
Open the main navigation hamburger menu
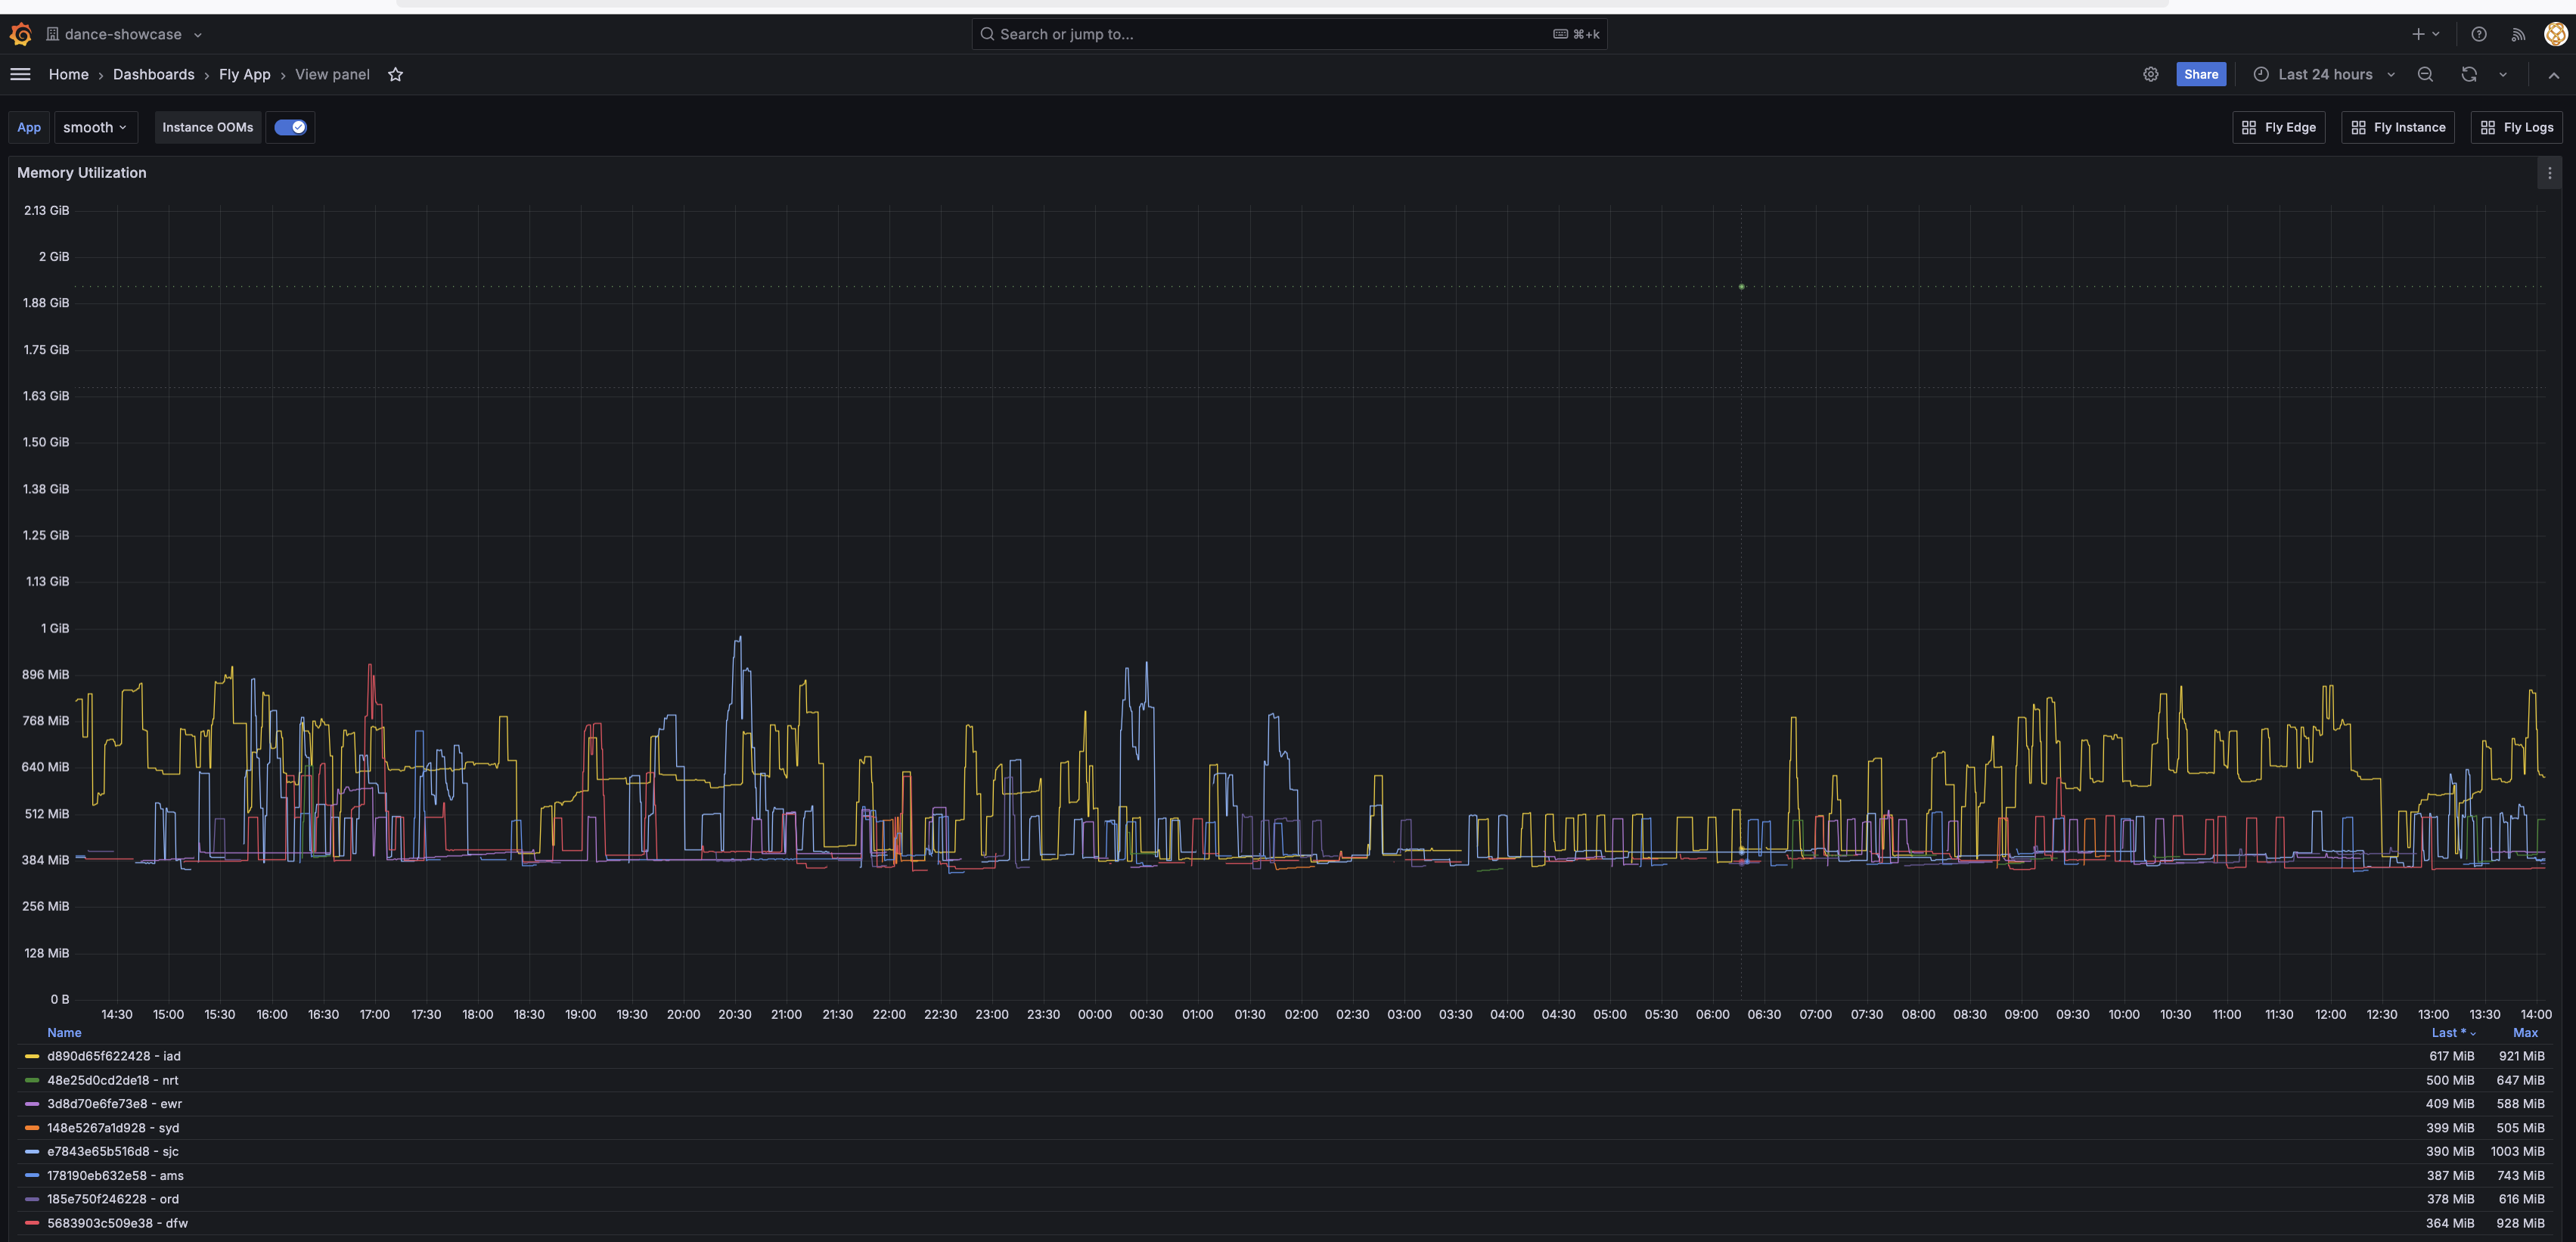(20, 74)
